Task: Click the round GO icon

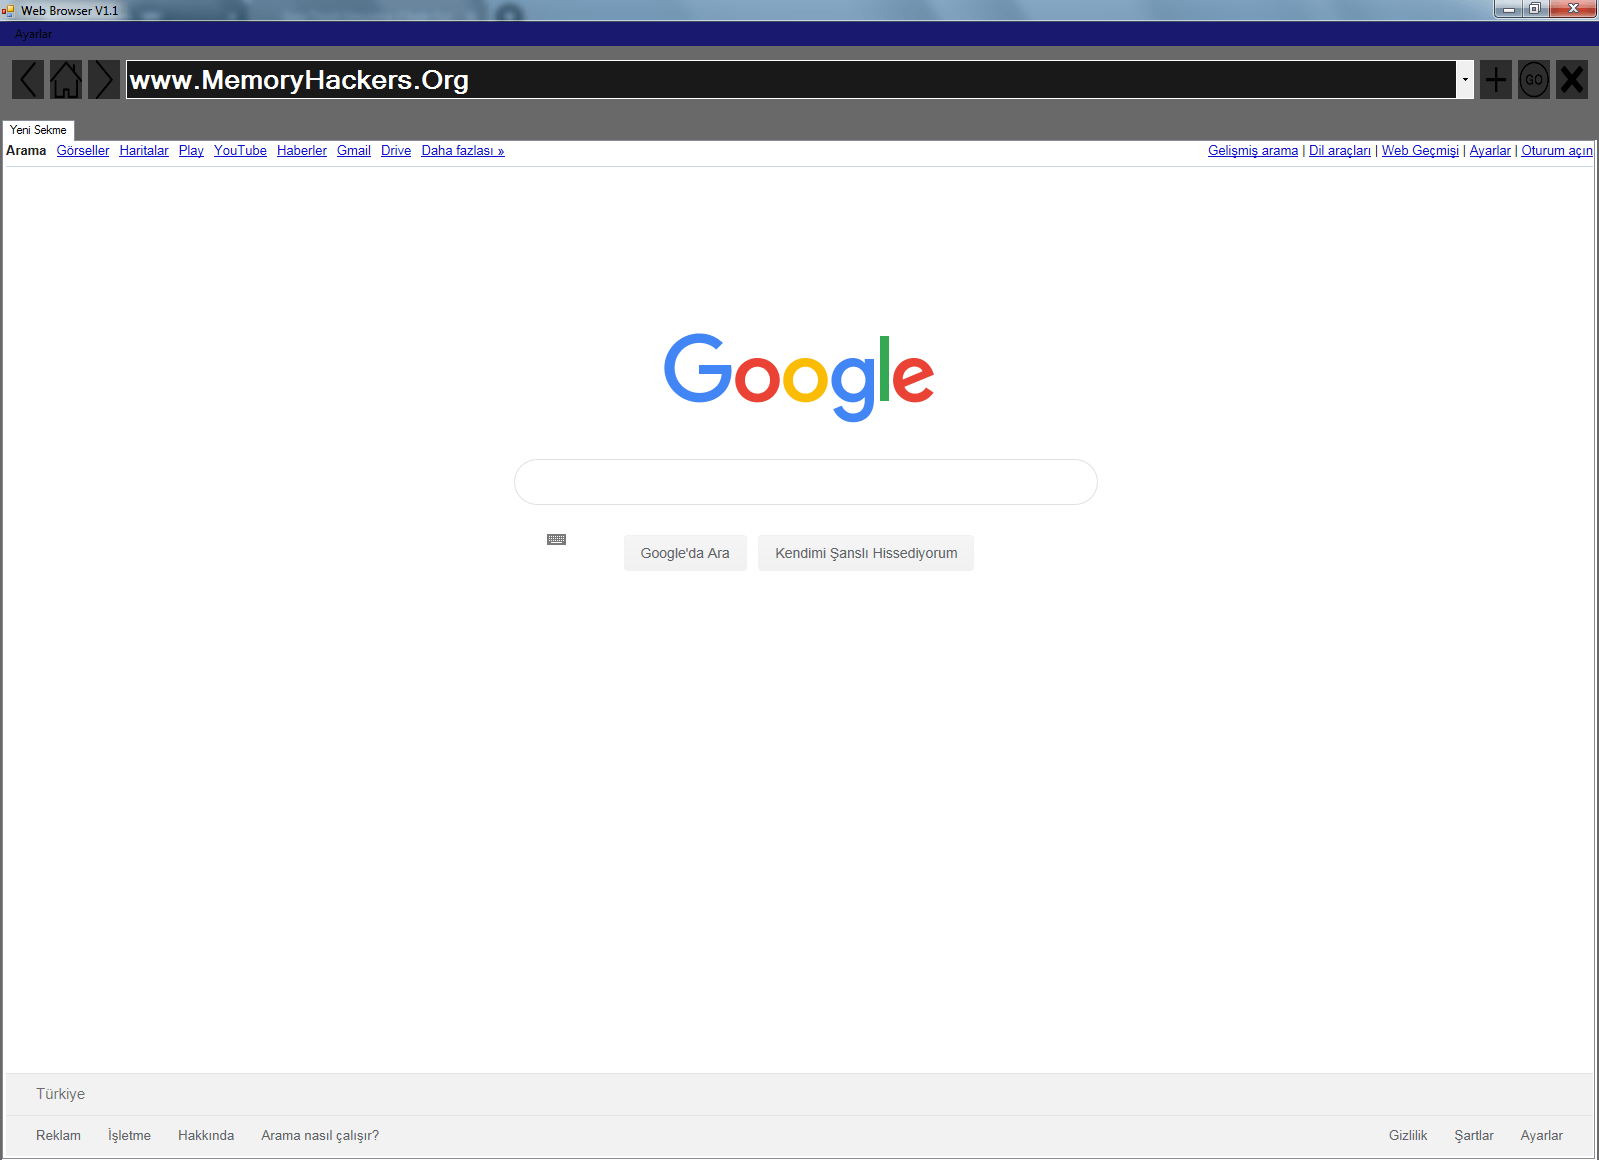Action: (x=1534, y=79)
